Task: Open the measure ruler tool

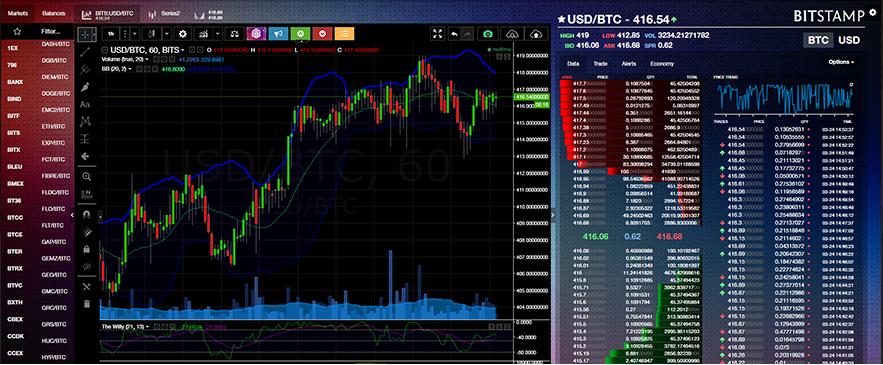Action: (x=86, y=195)
